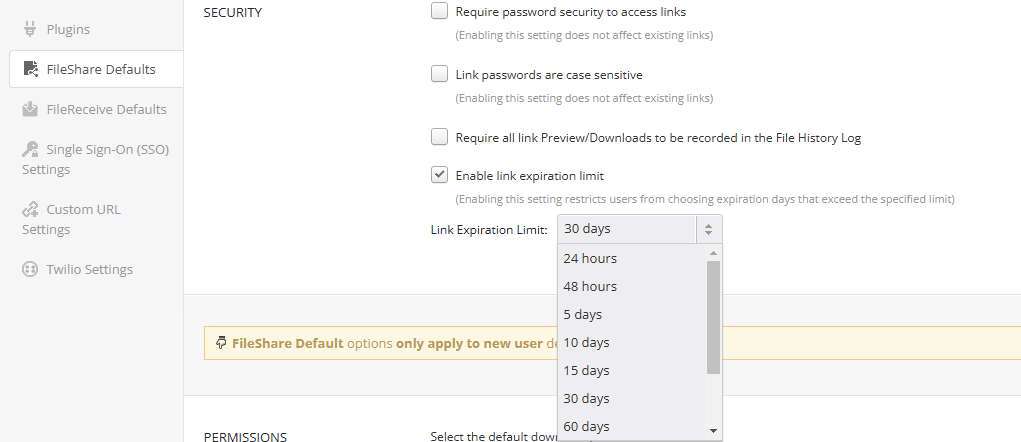
Task: Open the Plugins settings page
Action: tap(68, 29)
